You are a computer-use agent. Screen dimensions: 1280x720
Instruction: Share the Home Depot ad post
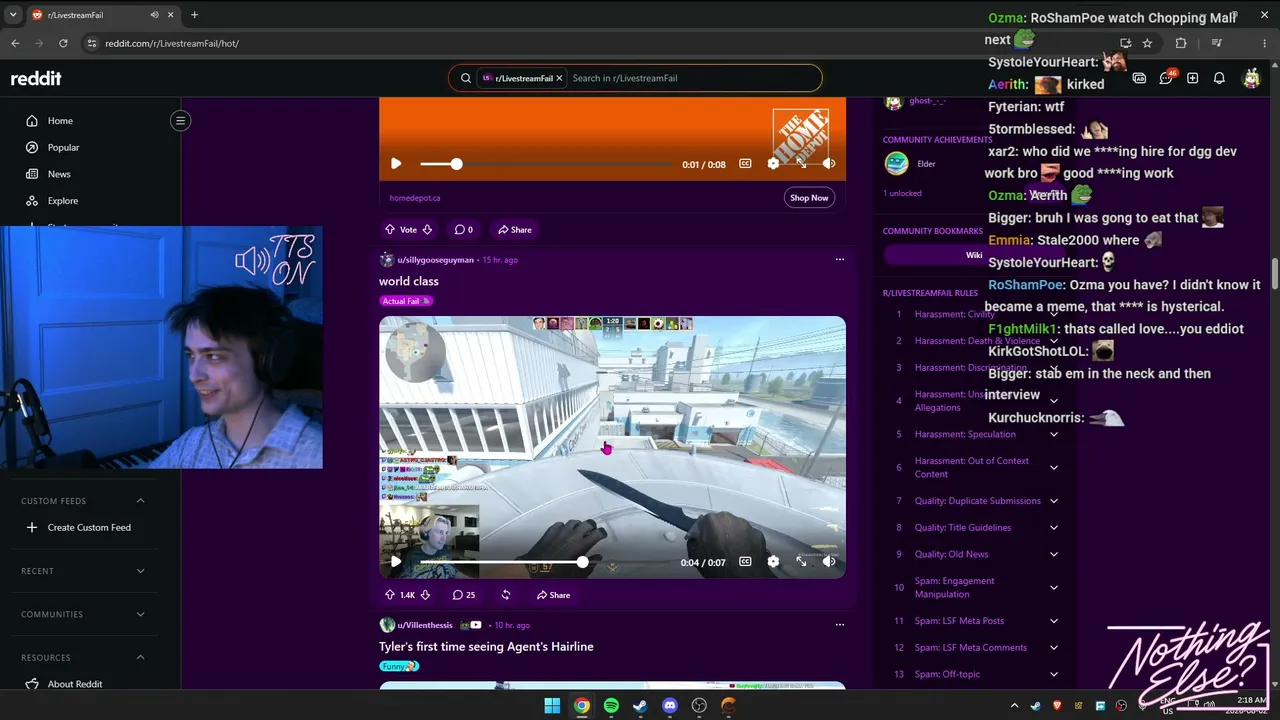(515, 230)
